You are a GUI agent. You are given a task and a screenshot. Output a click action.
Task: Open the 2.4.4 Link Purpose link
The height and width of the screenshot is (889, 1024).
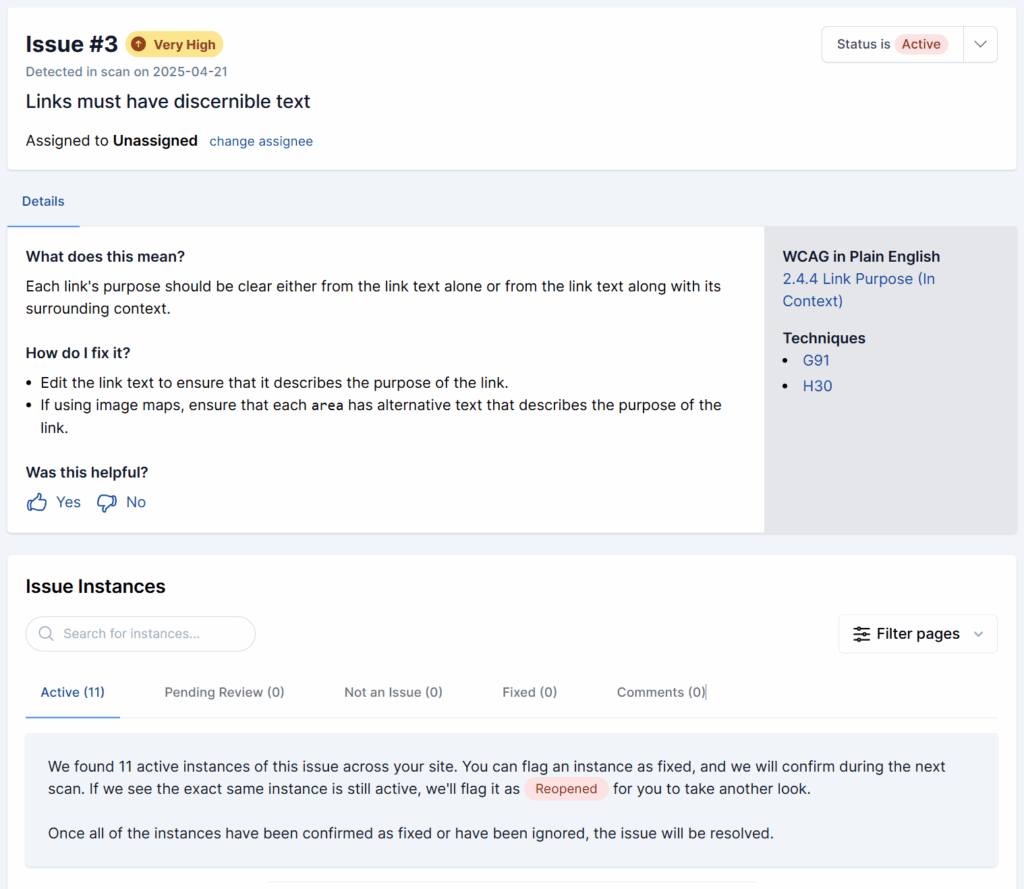pos(858,289)
